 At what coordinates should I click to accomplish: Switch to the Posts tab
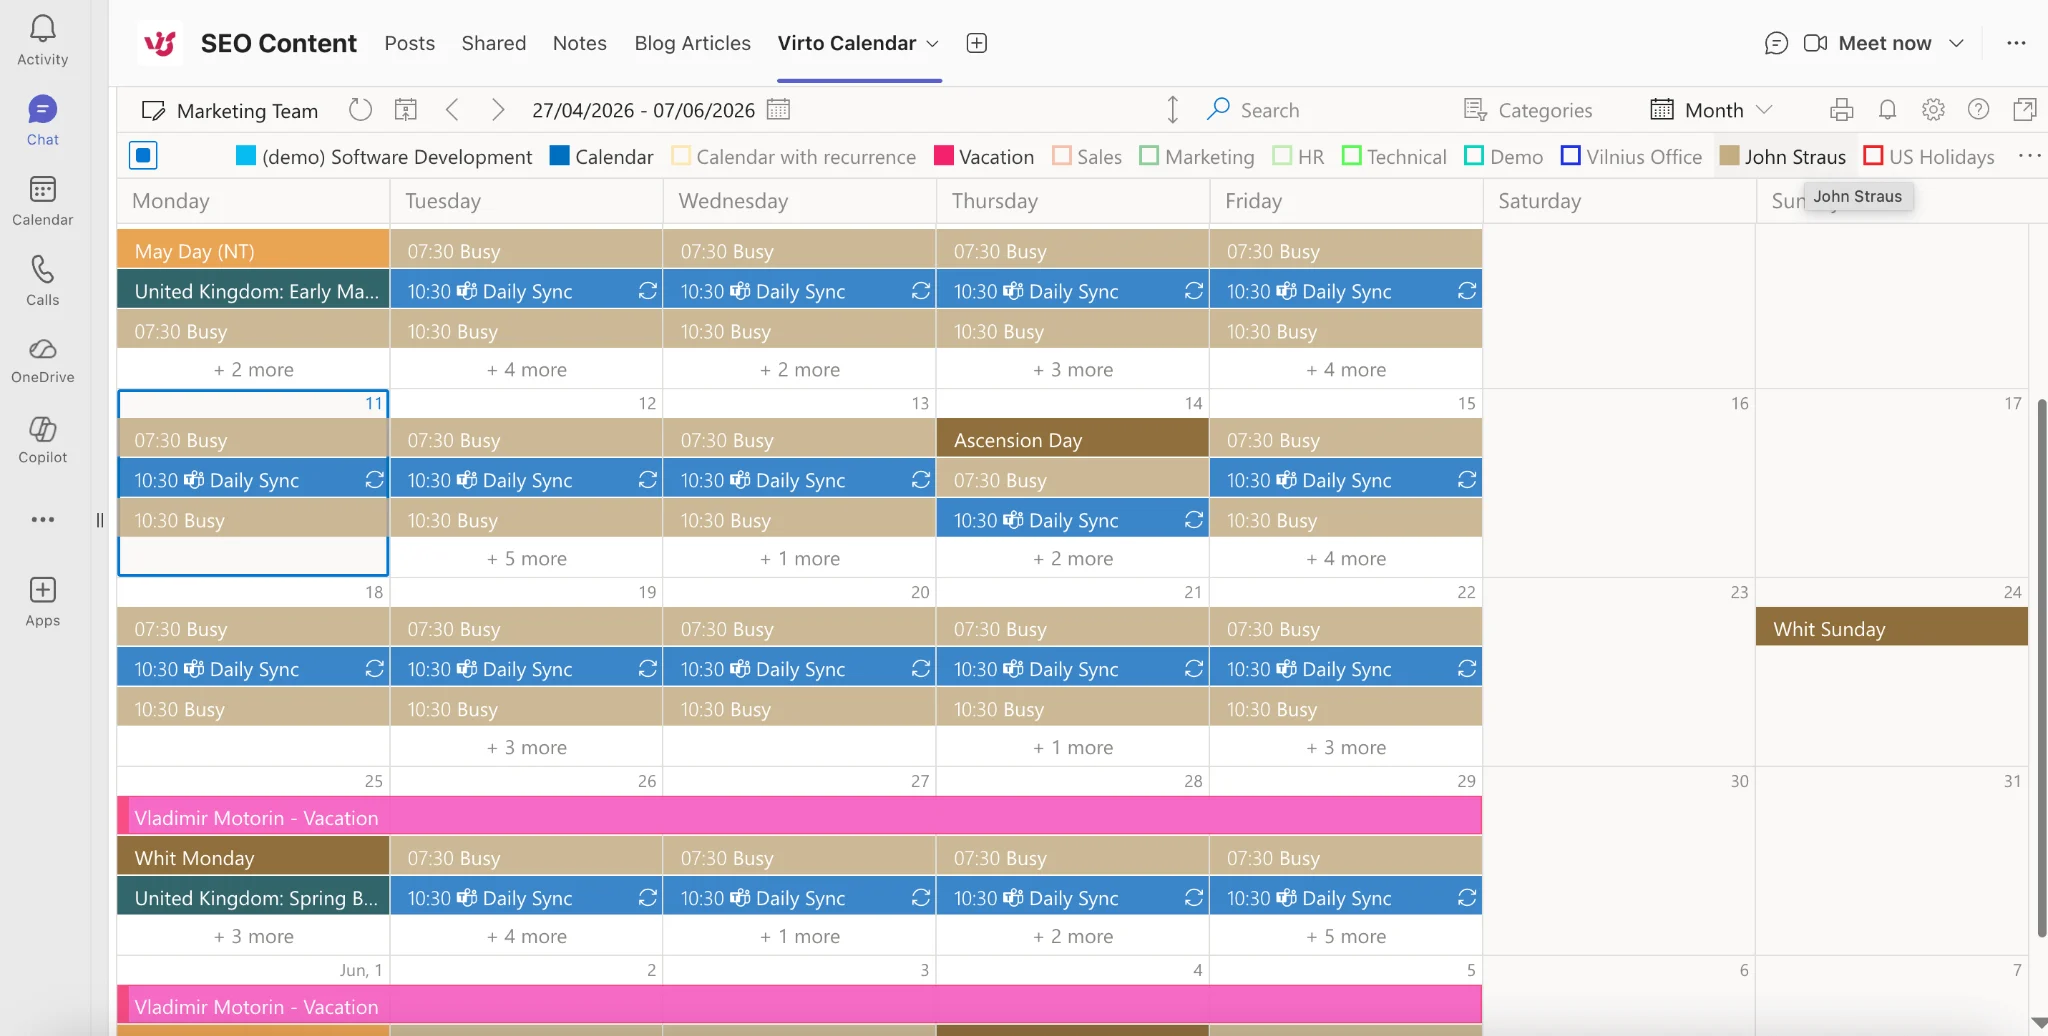click(x=410, y=43)
